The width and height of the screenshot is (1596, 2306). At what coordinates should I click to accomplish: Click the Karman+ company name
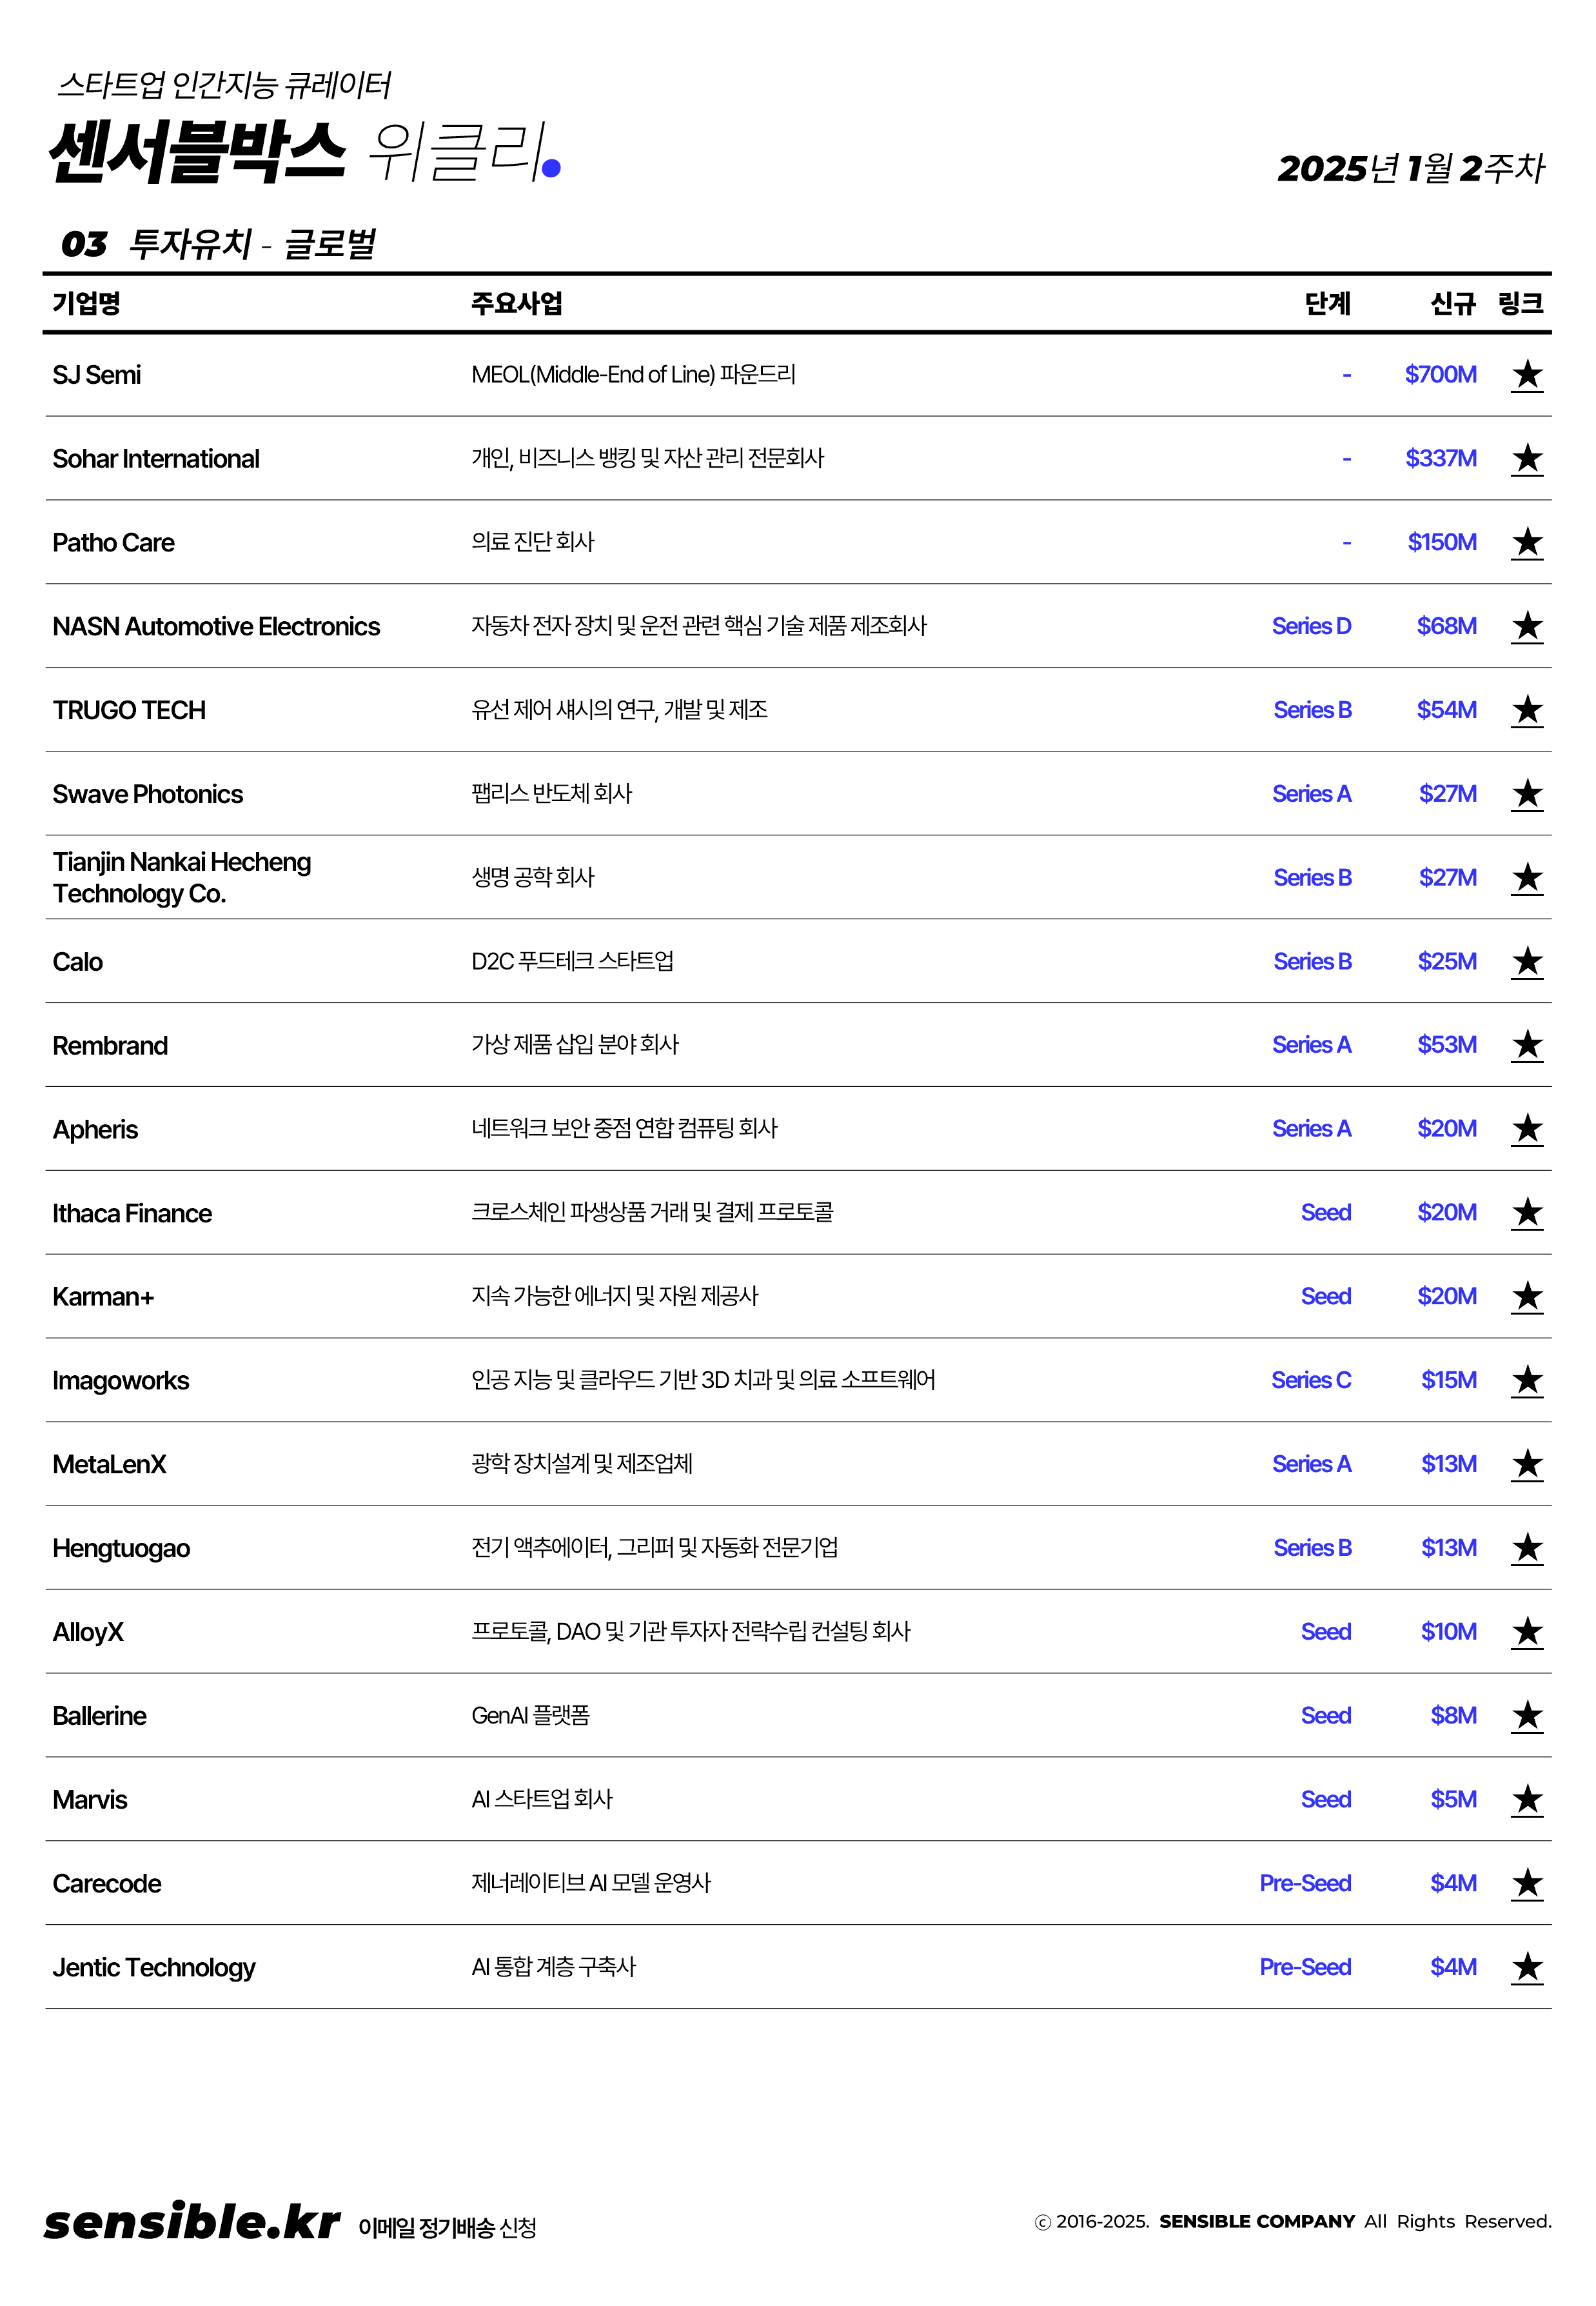103,1297
